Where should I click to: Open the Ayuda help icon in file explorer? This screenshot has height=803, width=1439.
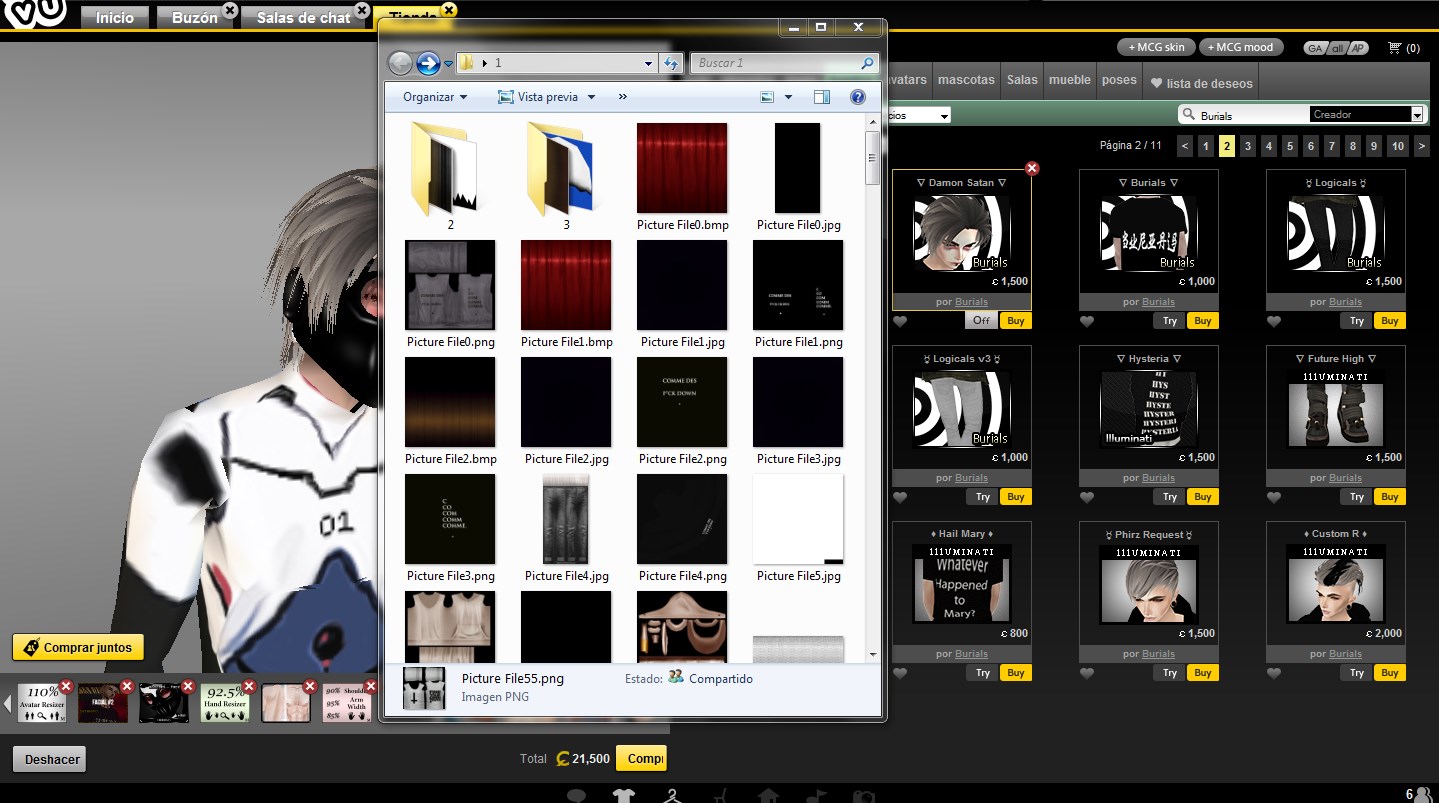pyautogui.click(x=857, y=96)
